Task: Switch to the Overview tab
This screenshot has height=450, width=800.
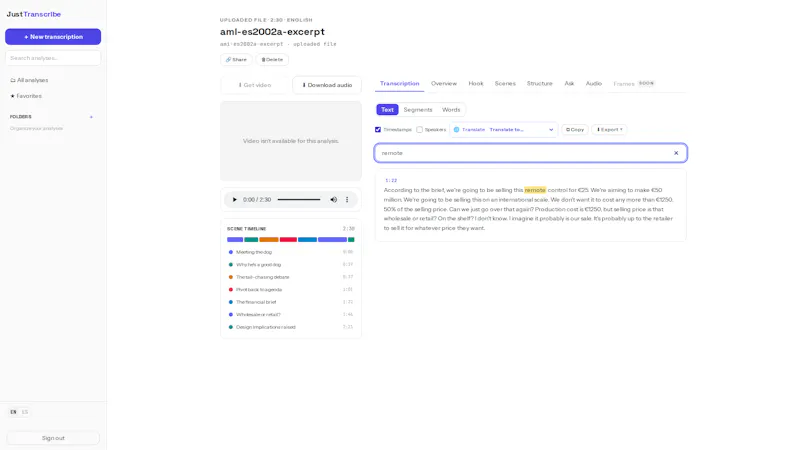Action: pos(444,84)
